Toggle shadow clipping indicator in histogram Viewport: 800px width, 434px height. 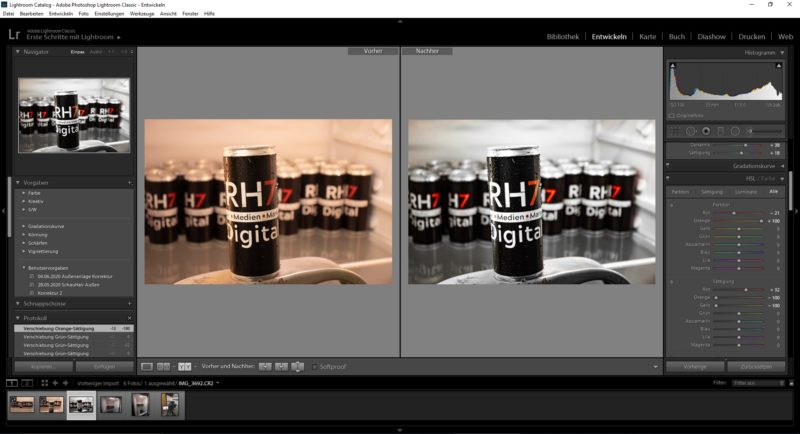672,66
